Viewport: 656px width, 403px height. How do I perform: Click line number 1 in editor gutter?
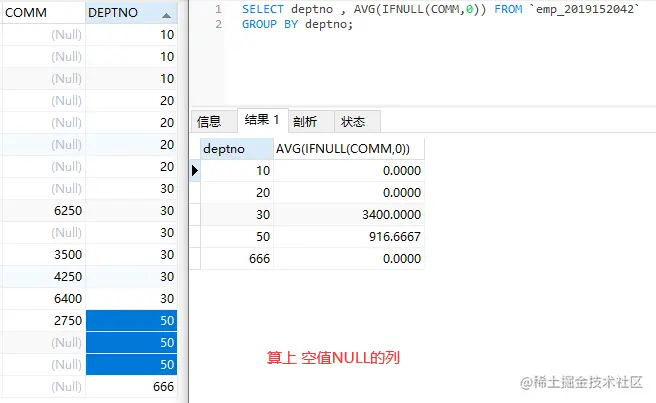point(218,9)
